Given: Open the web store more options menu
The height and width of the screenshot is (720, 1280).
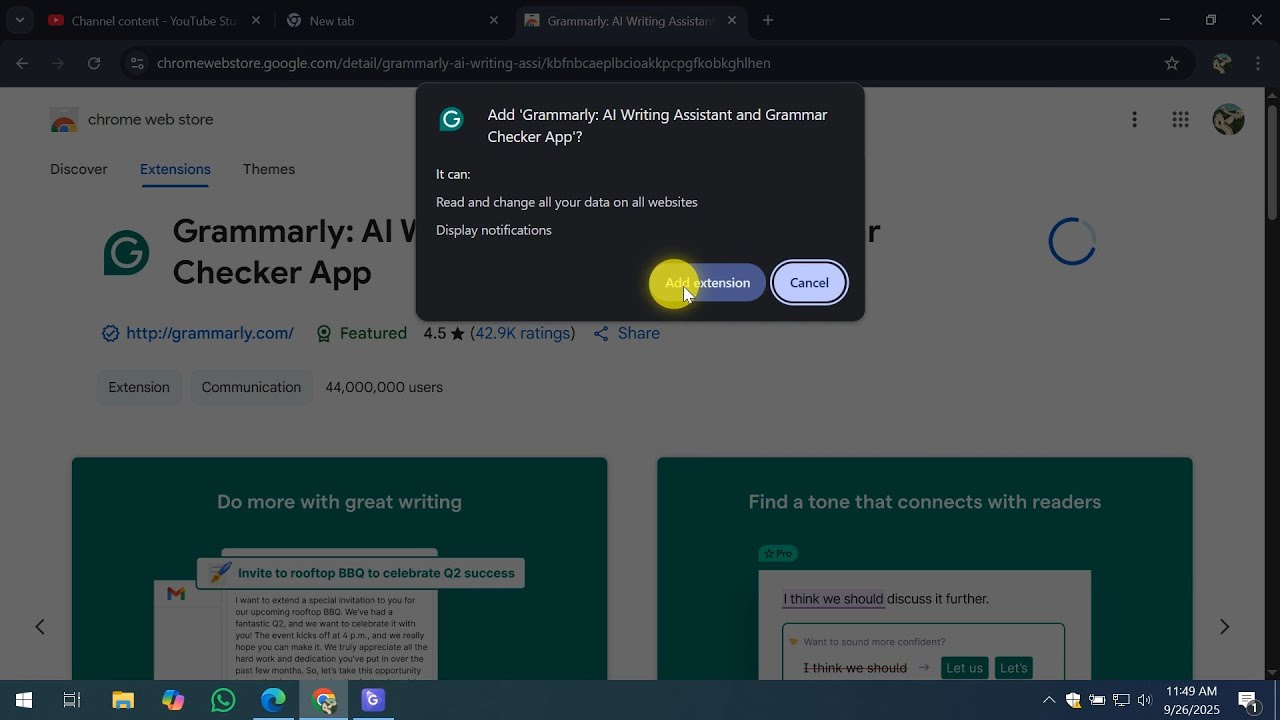Looking at the screenshot, I should [x=1134, y=120].
